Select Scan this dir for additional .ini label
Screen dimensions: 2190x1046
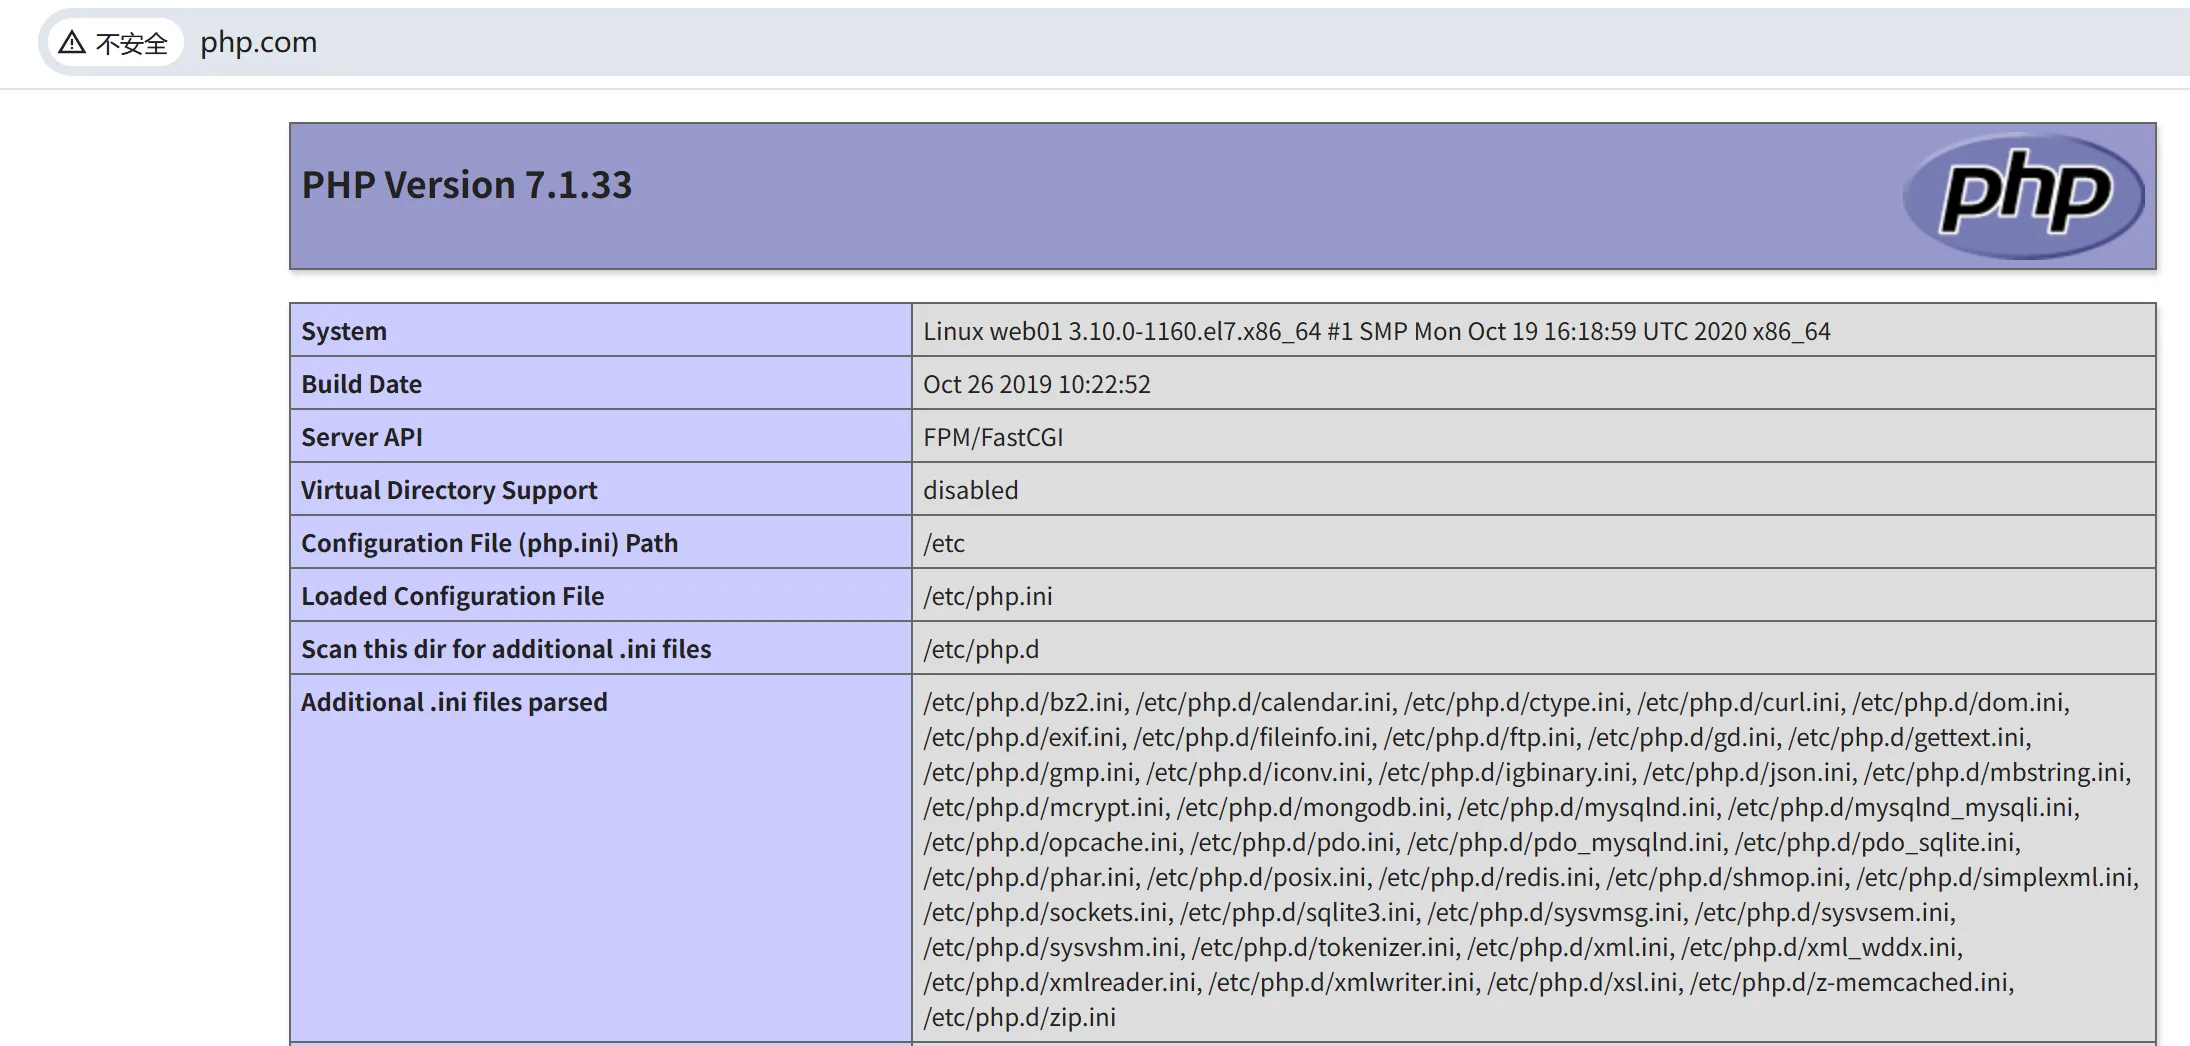[505, 649]
